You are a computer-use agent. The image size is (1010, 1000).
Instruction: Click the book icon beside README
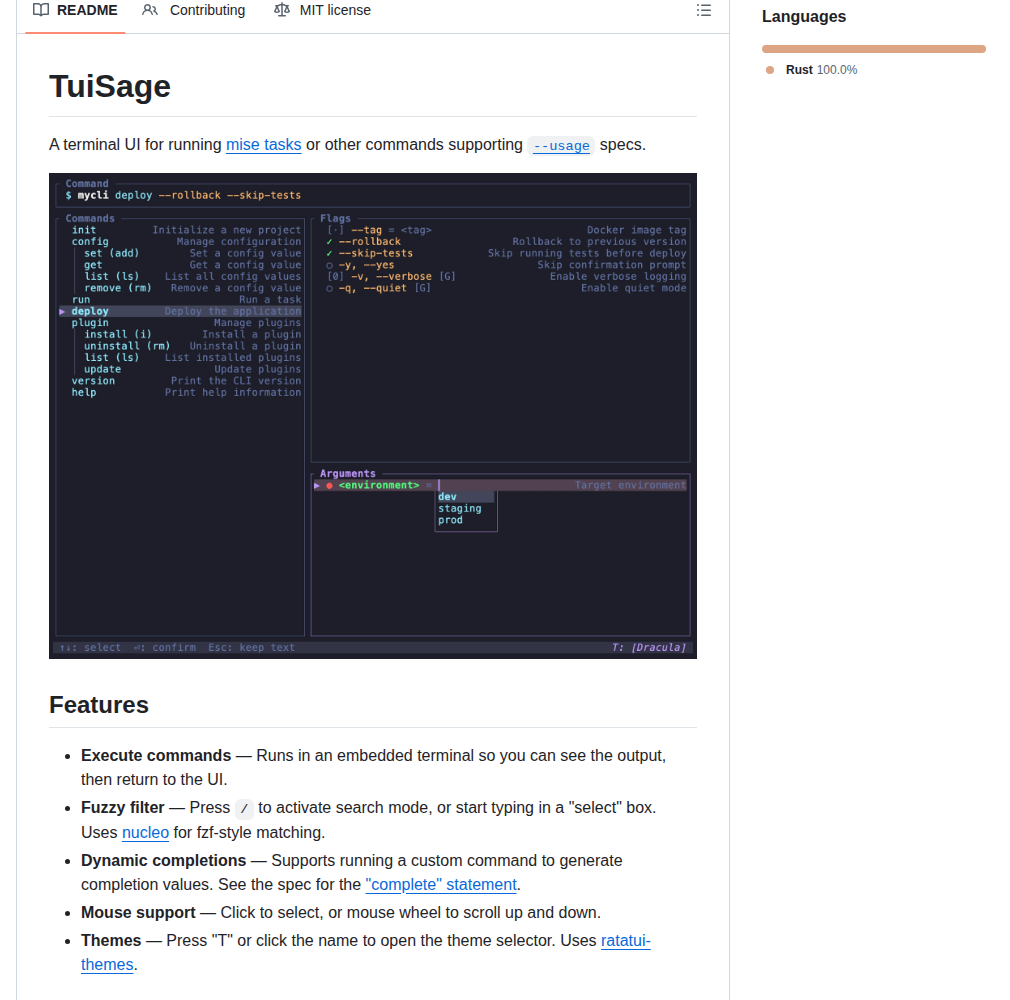pos(39,10)
